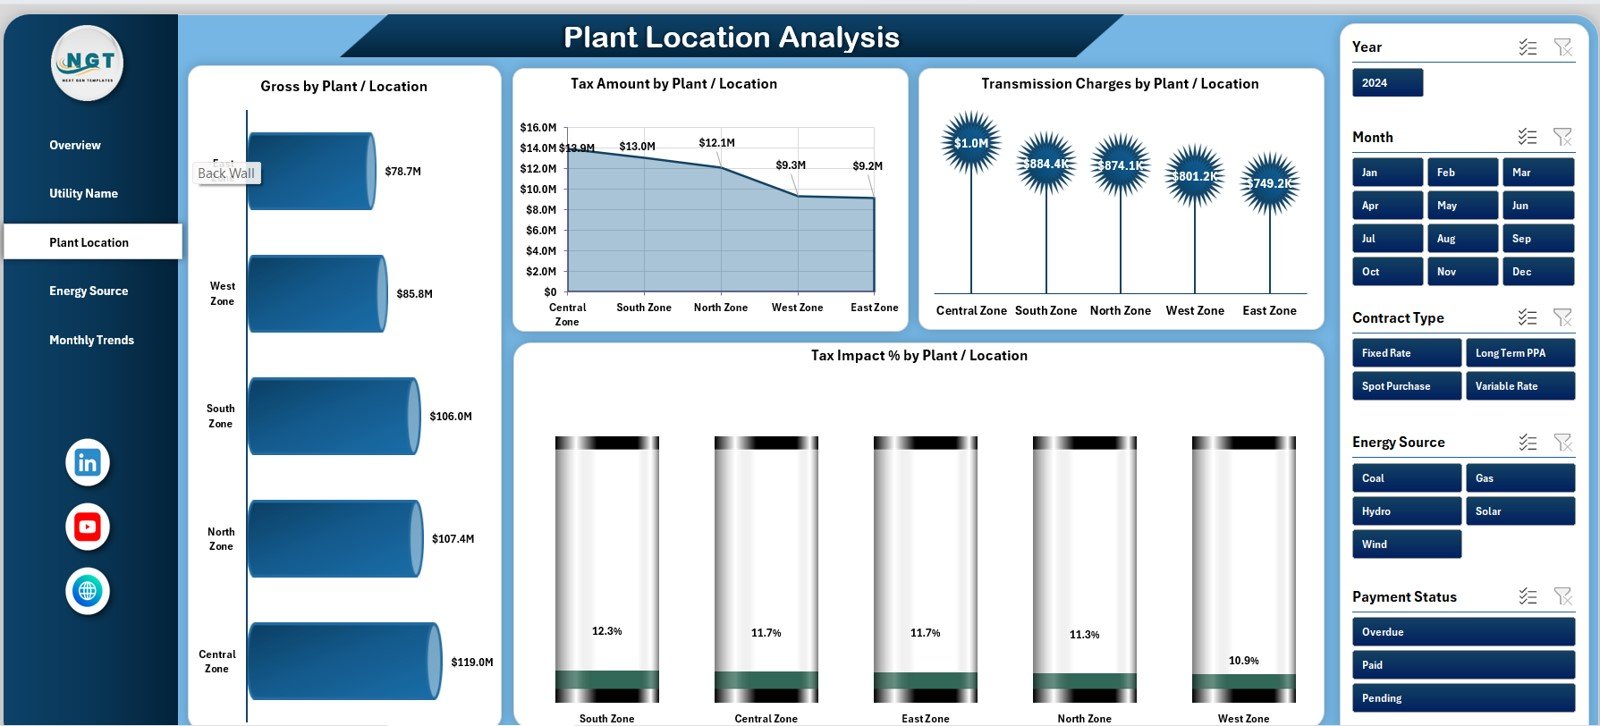Clear filter icon on Payment Status slicer
Image resolution: width=1600 pixels, height=726 pixels.
[x=1562, y=597]
